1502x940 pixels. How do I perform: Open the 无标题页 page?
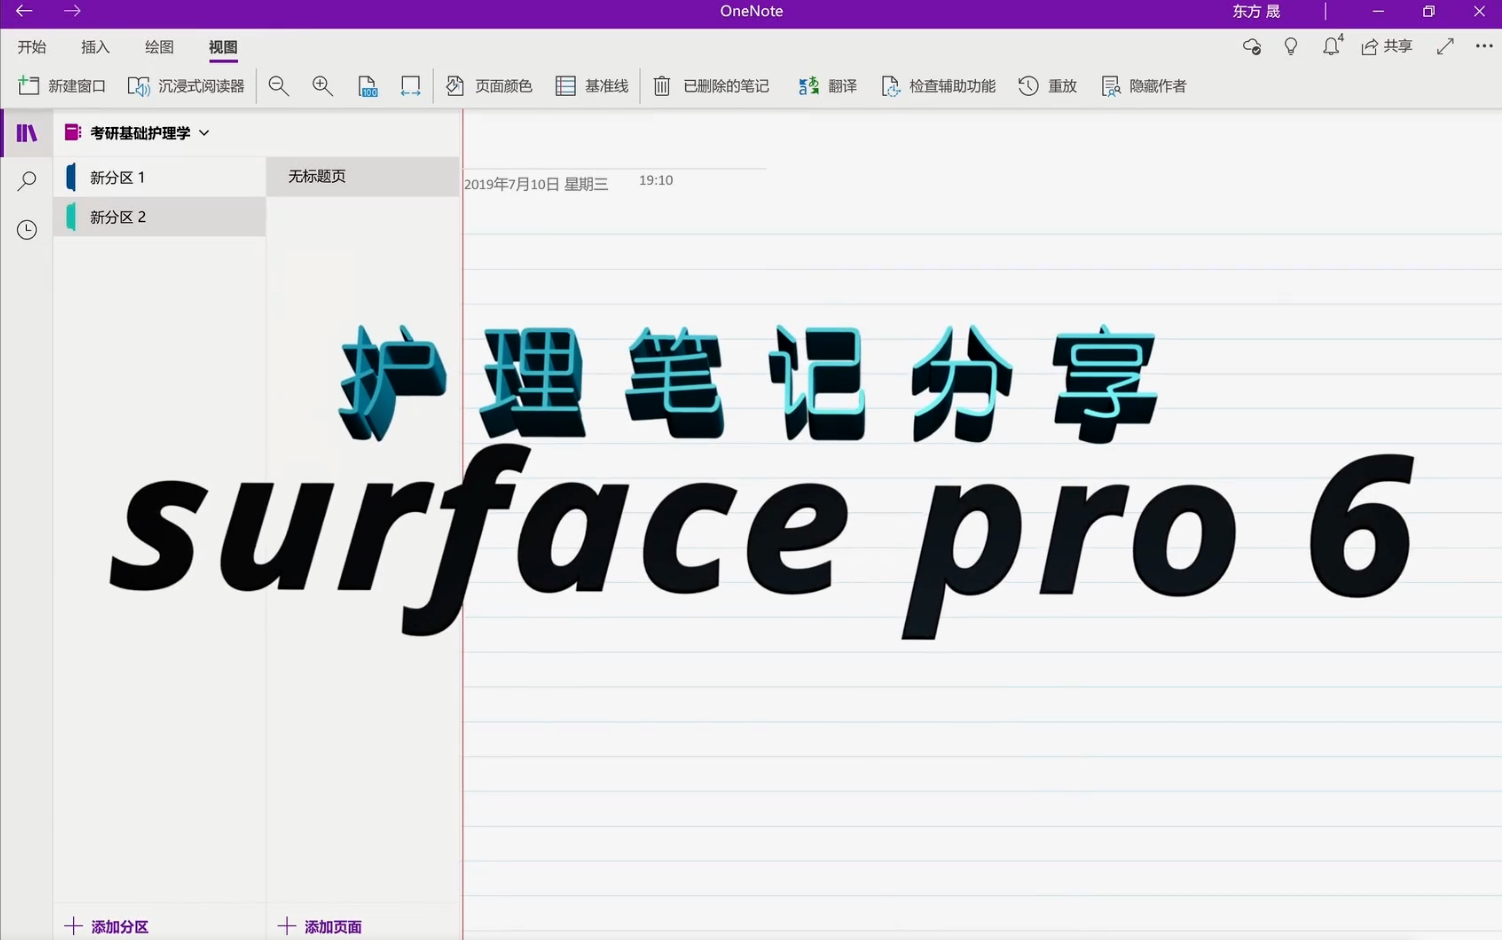click(362, 176)
